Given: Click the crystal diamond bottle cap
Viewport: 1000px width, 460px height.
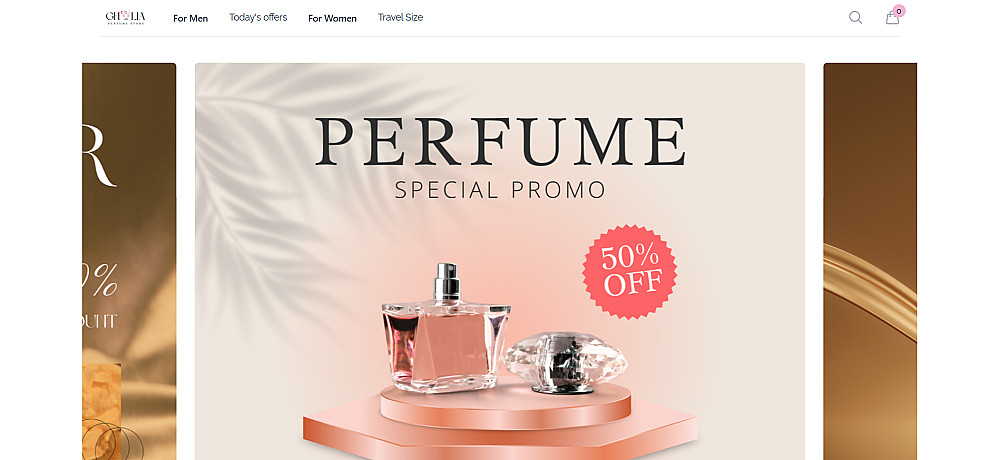Looking at the screenshot, I should pyautogui.click(x=565, y=361).
